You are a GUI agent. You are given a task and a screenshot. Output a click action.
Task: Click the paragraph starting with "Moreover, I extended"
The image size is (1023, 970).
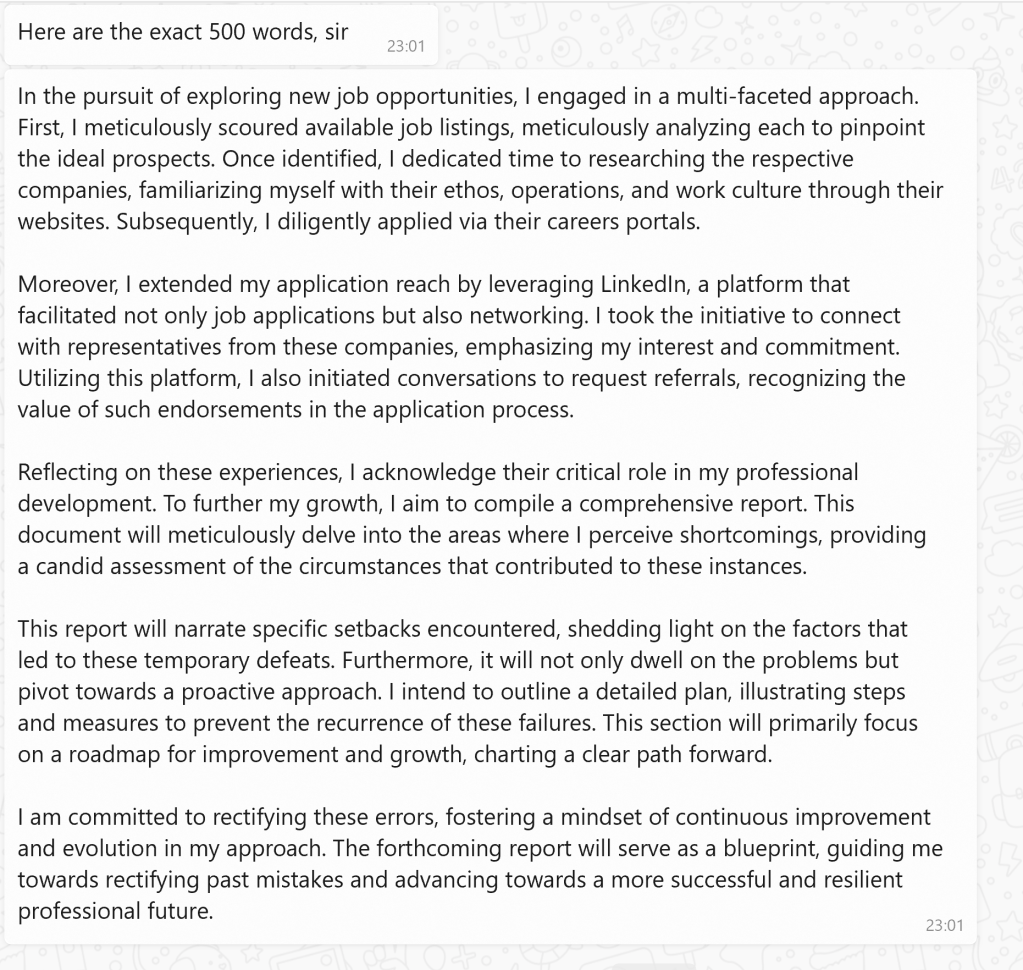pyautogui.click(x=461, y=346)
